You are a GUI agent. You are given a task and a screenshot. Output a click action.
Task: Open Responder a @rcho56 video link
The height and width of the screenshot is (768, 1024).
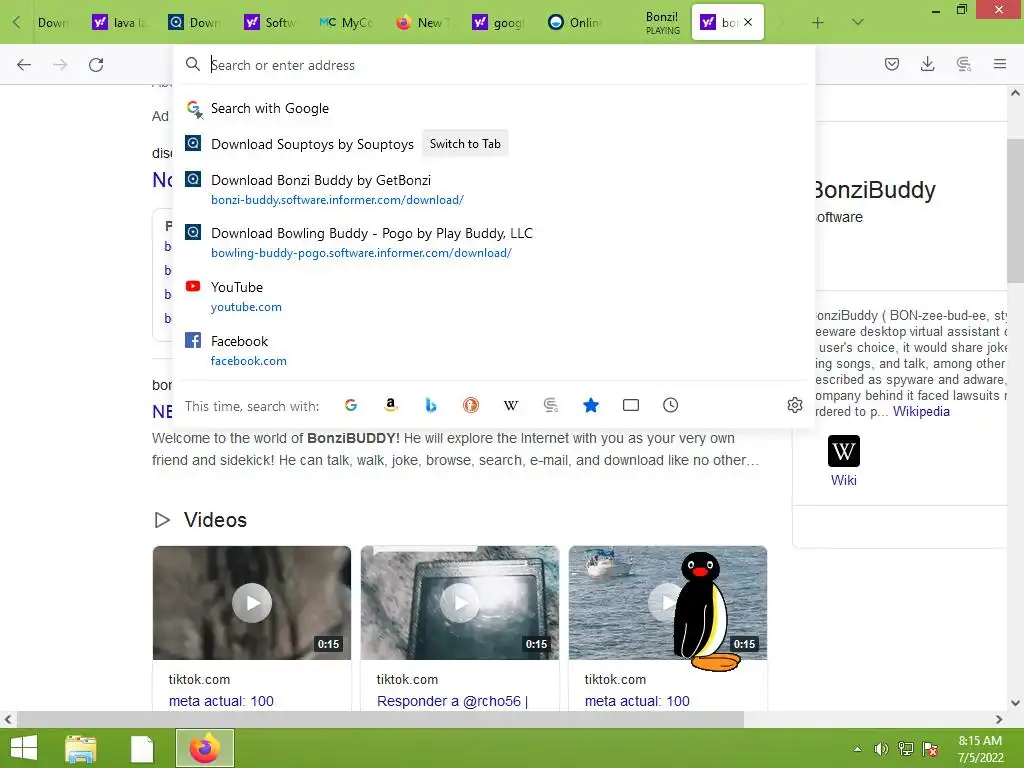tap(452, 701)
